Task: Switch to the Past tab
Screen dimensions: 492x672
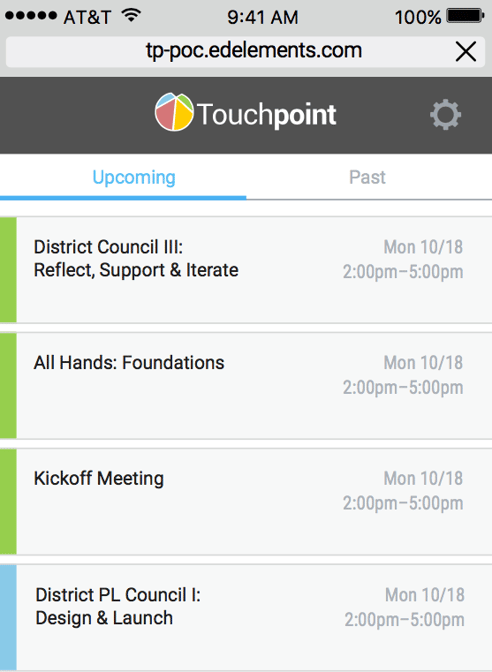Action: coord(368,177)
